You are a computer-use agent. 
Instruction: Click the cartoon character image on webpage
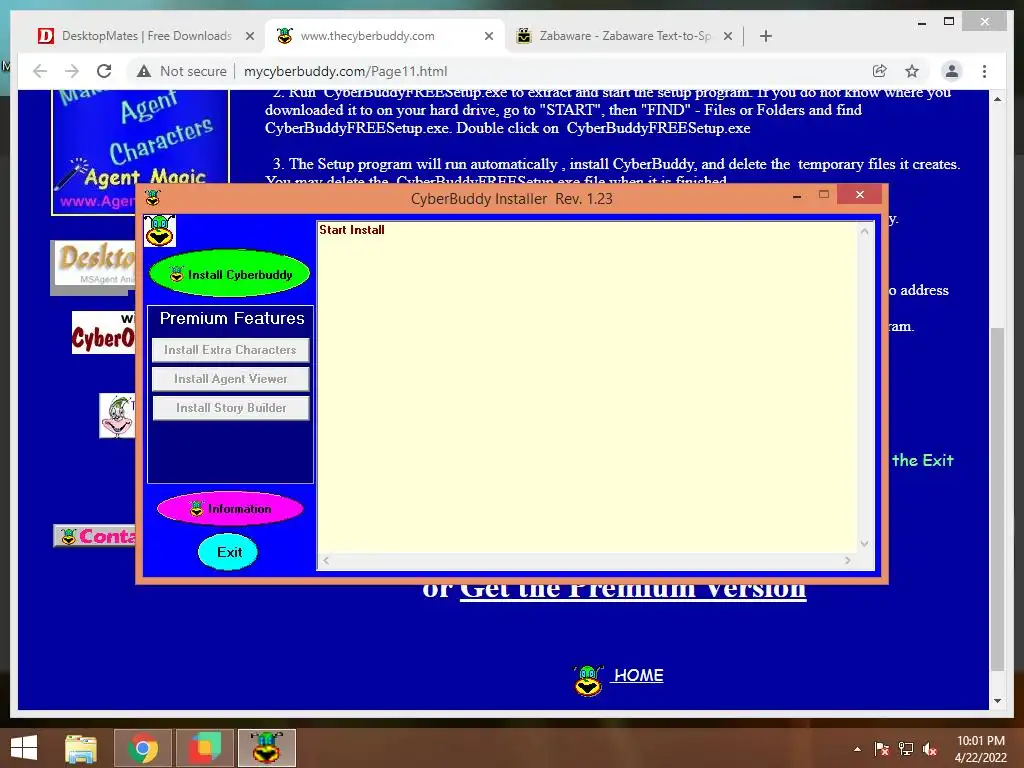117,415
